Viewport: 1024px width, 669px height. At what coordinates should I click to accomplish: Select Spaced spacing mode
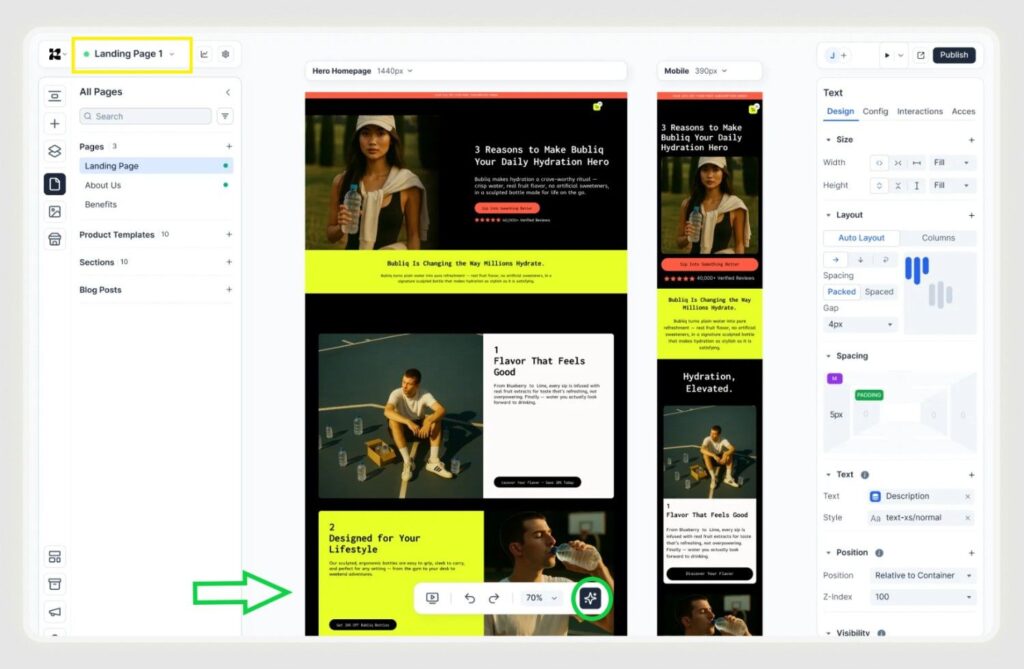(x=880, y=291)
